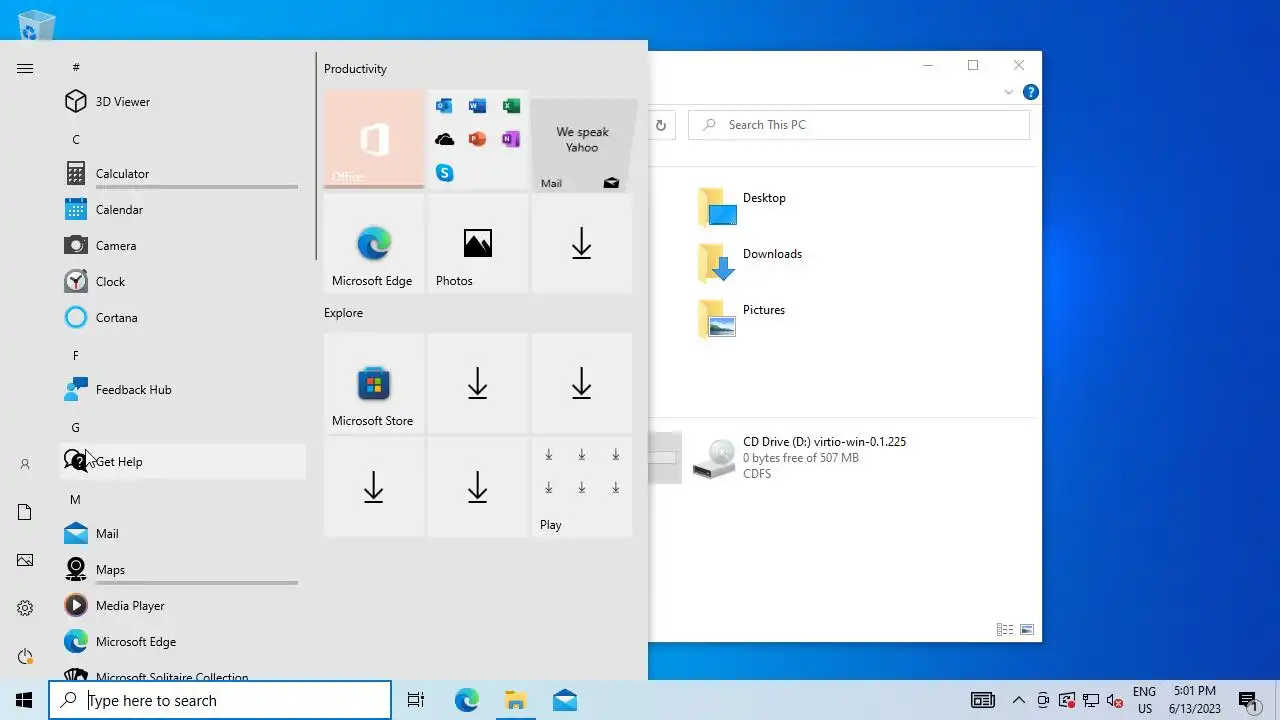Viewport: 1280px width, 720px height.
Task: Expand the Start menu hamburger
Action: (x=25, y=68)
